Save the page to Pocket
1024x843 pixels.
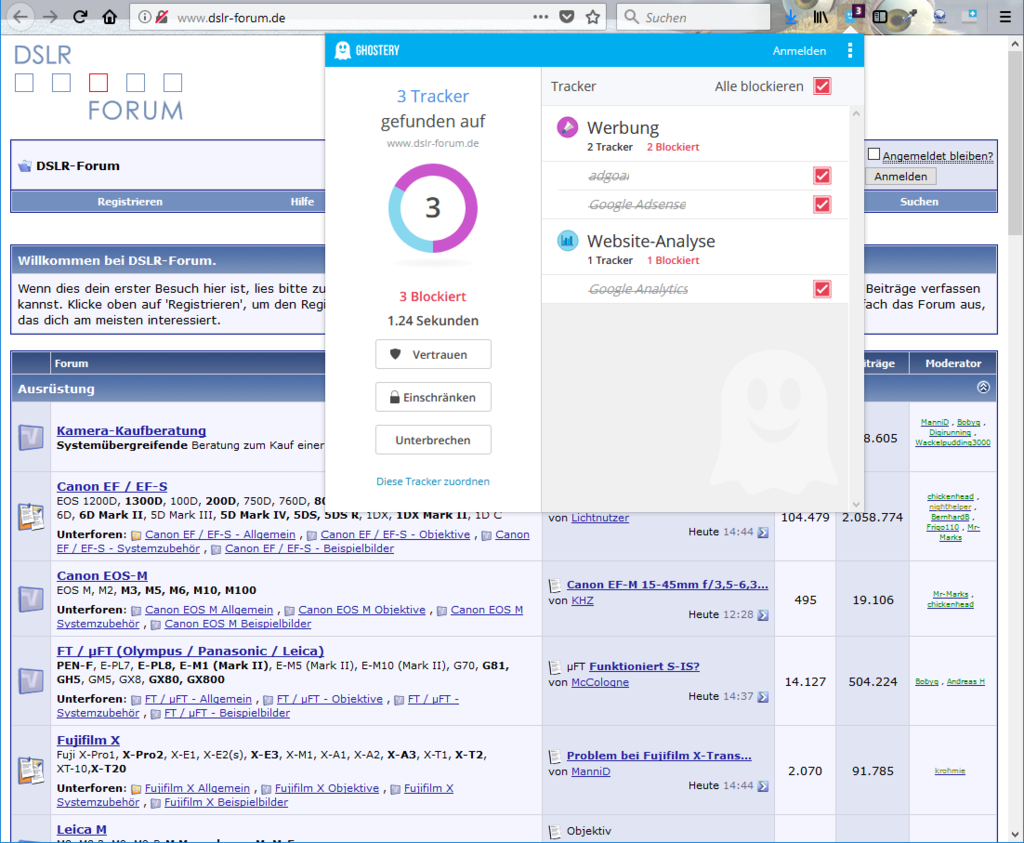(x=567, y=17)
